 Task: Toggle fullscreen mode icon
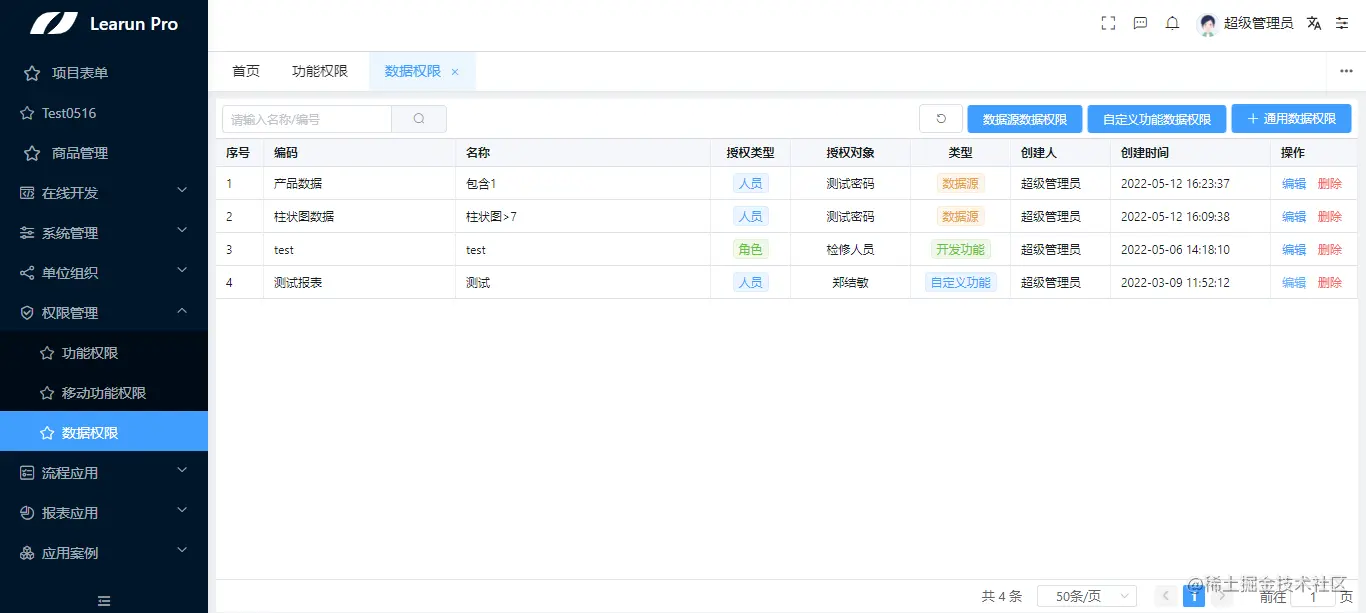point(1108,23)
